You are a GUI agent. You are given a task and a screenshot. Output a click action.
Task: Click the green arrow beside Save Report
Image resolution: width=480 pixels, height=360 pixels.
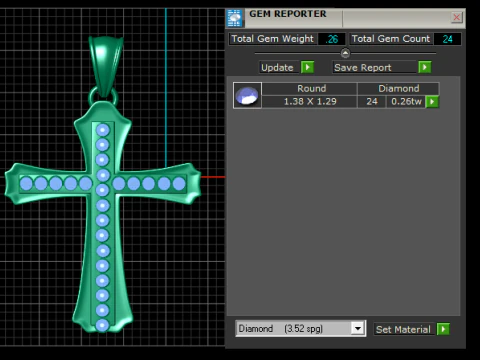tap(425, 67)
